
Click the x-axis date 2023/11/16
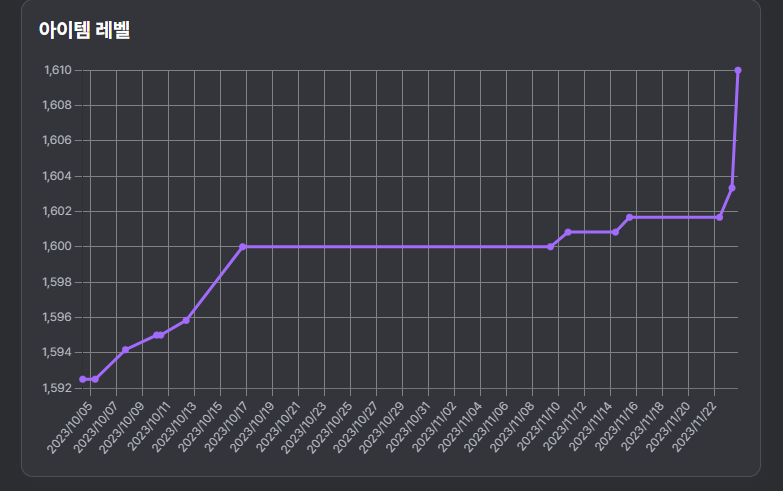(616, 428)
